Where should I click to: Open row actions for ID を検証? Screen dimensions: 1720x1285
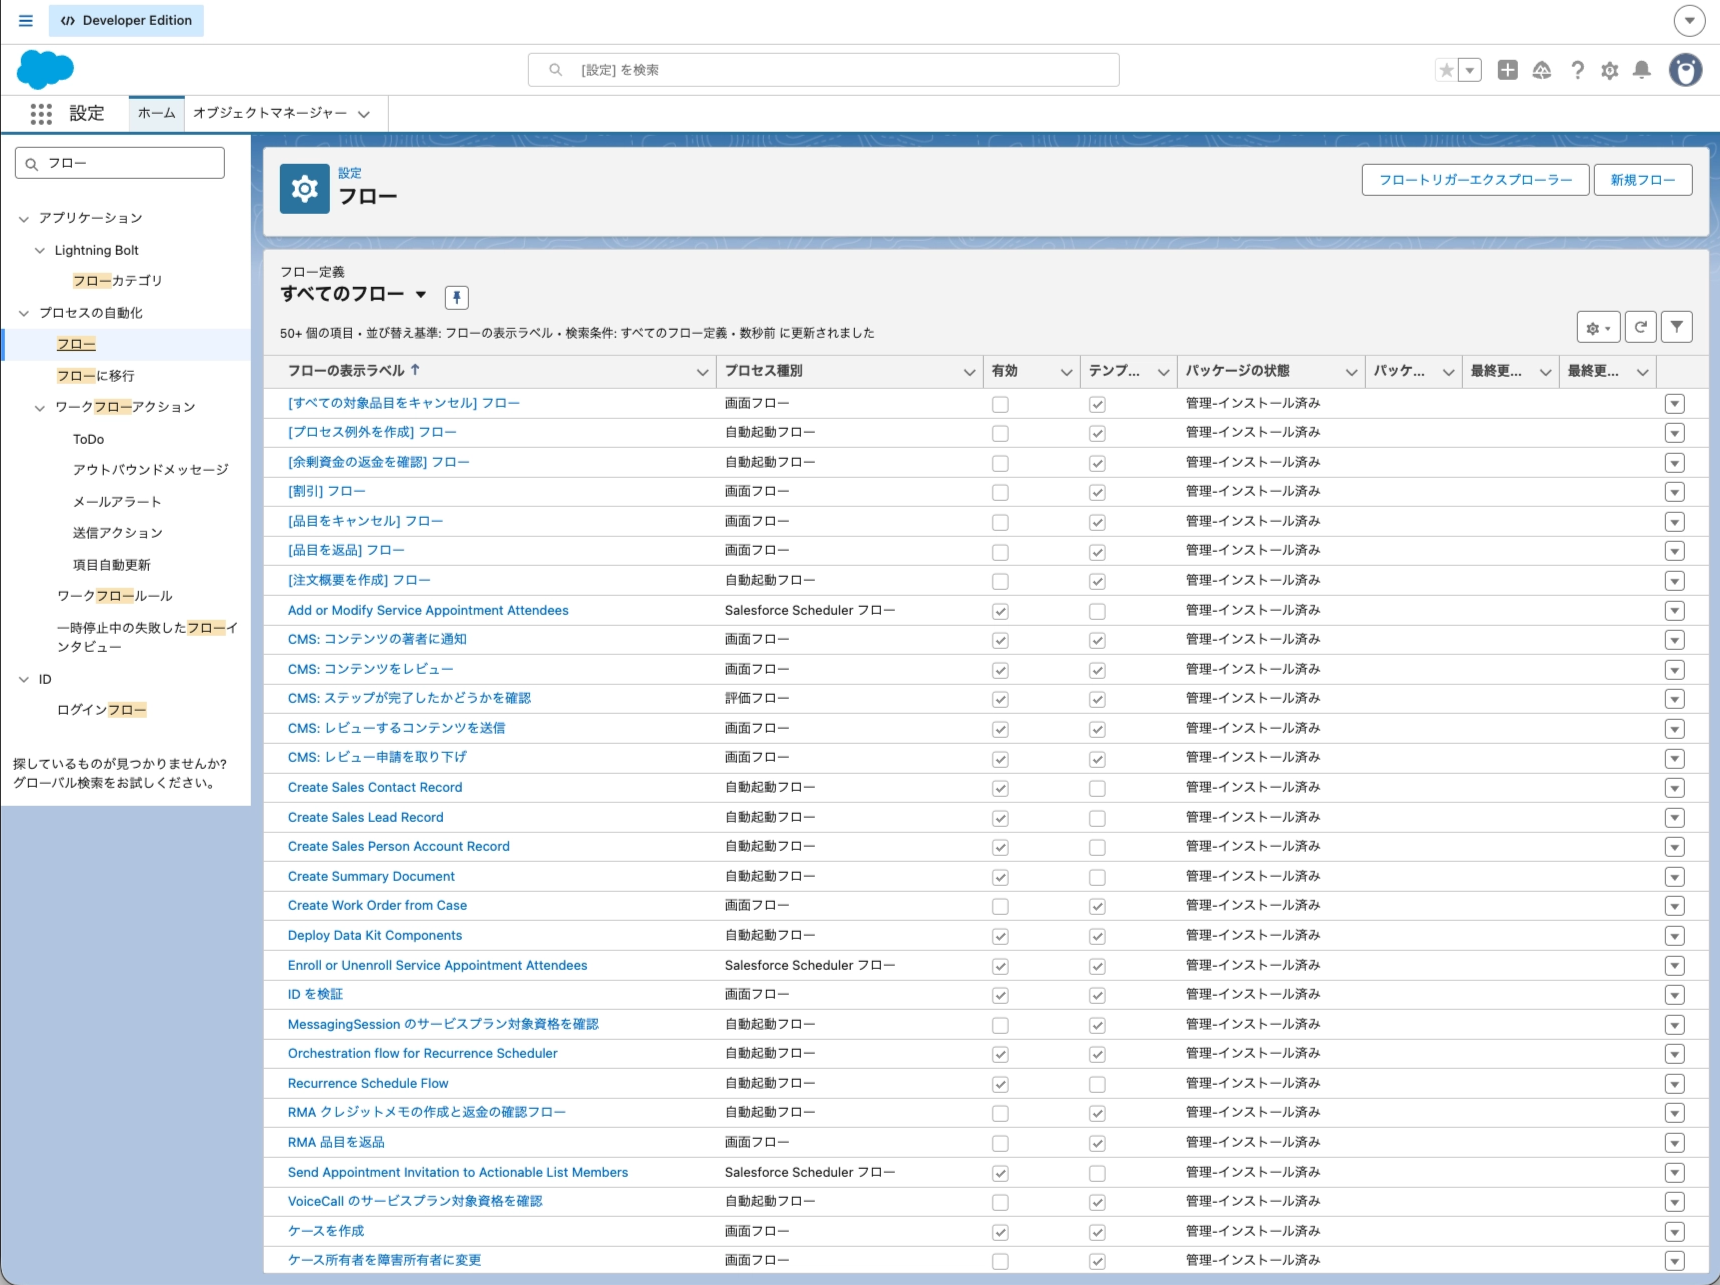tap(1675, 995)
